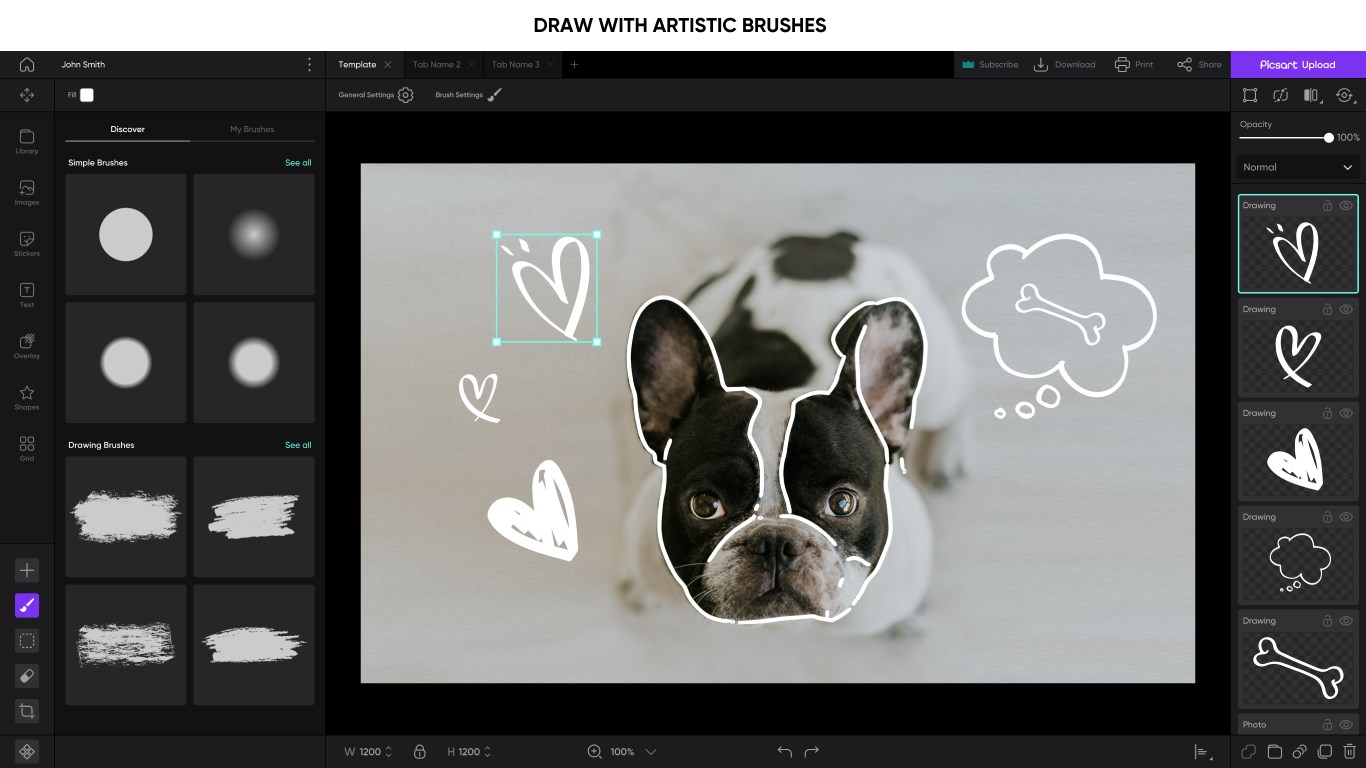Viewport: 1366px width, 768px height.
Task: Hide the outline heart Drawing layer
Action: point(1346,309)
